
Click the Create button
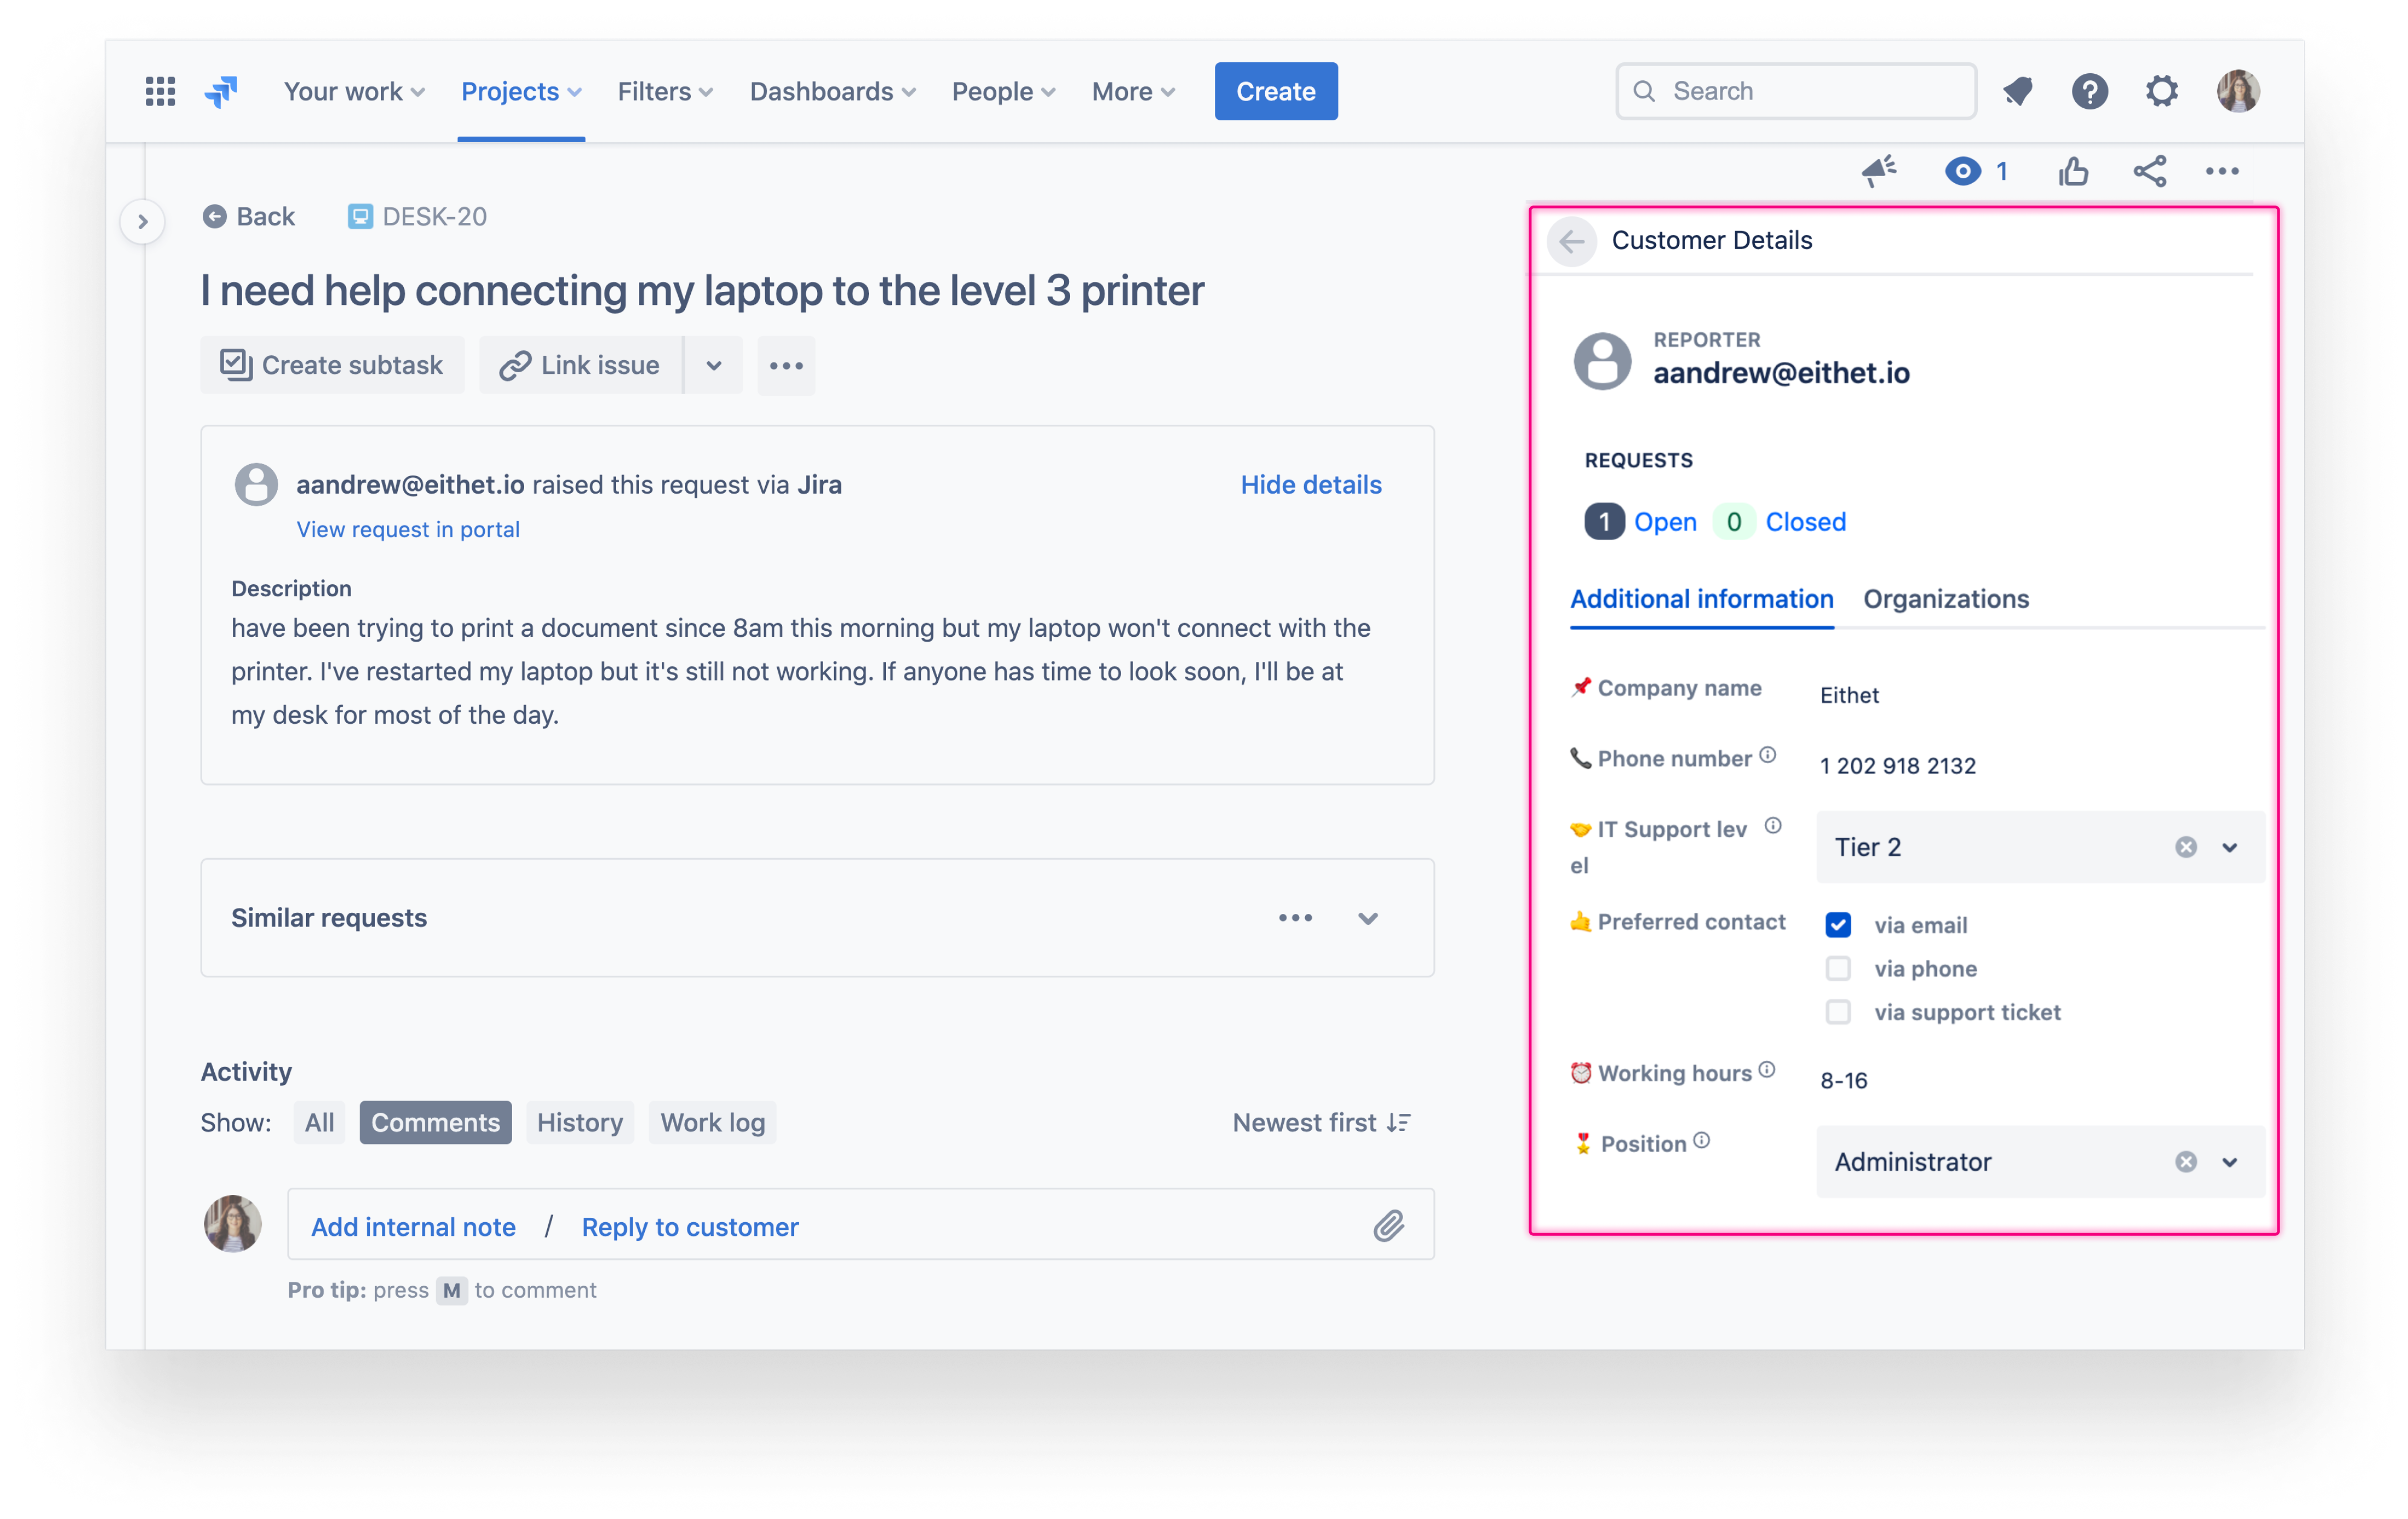point(1275,91)
